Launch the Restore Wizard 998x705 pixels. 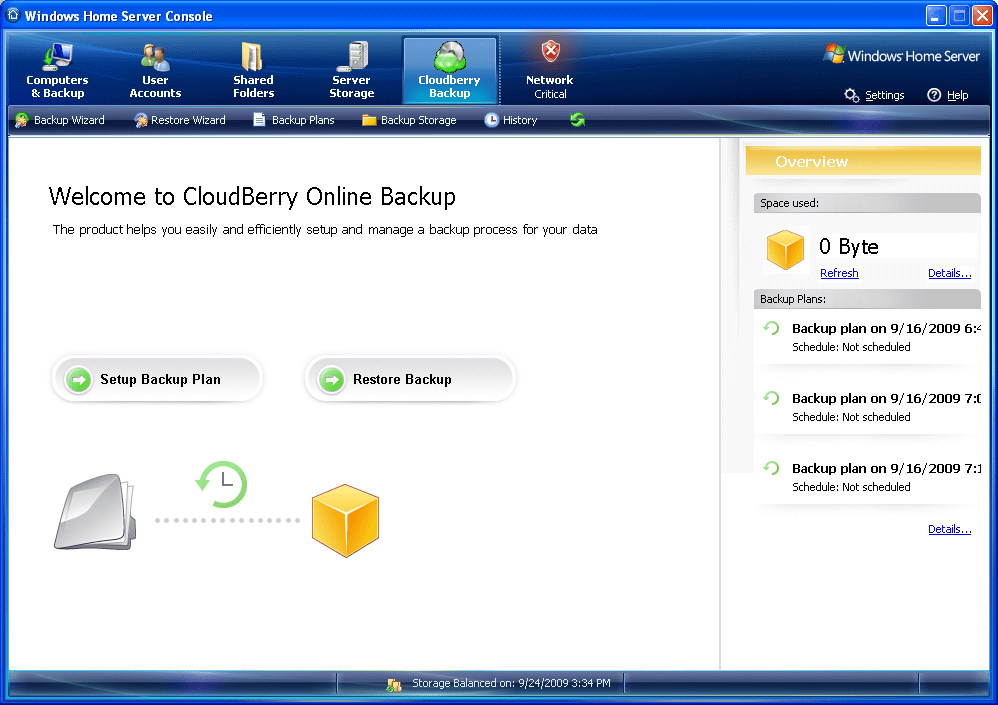pos(179,120)
